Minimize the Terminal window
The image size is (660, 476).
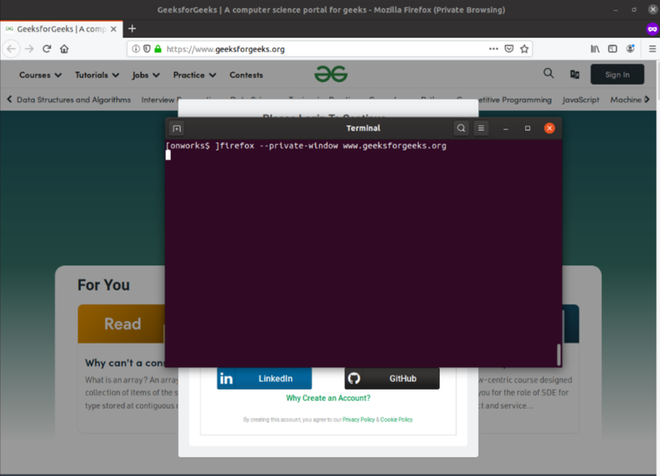pos(506,128)
